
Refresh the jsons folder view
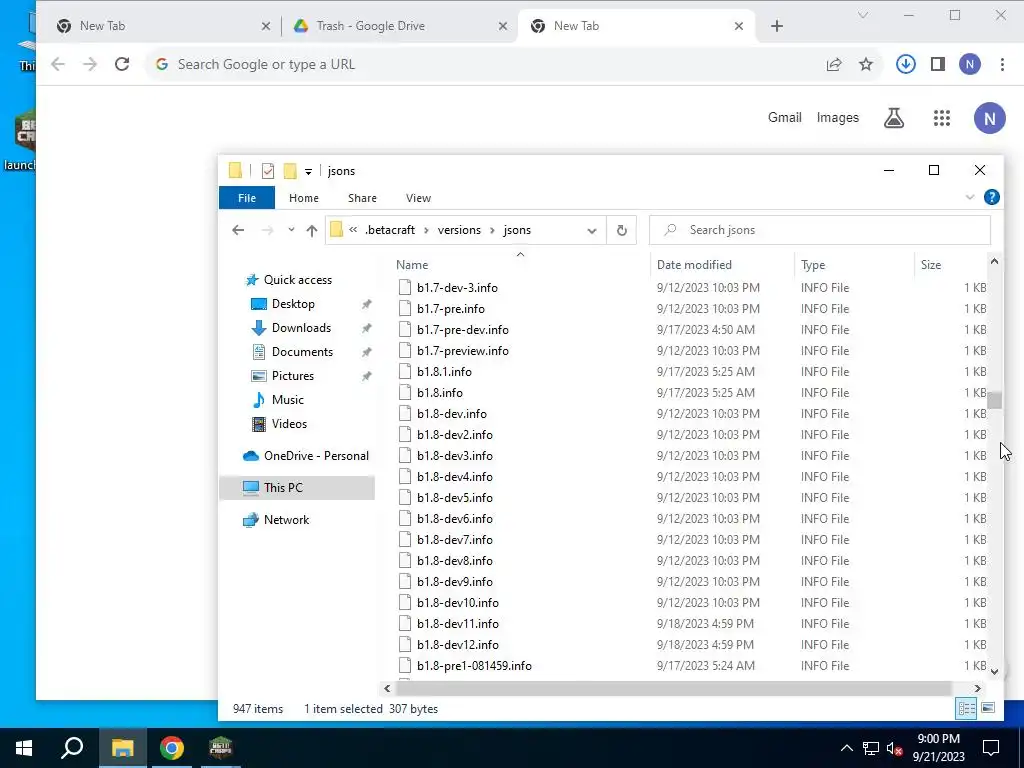coord(622,230)
